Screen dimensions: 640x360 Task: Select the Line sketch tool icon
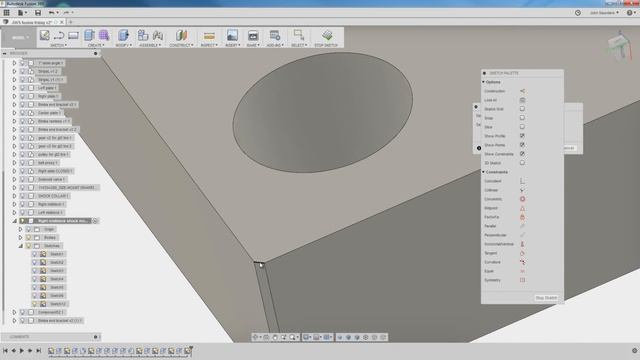point(59,36)
